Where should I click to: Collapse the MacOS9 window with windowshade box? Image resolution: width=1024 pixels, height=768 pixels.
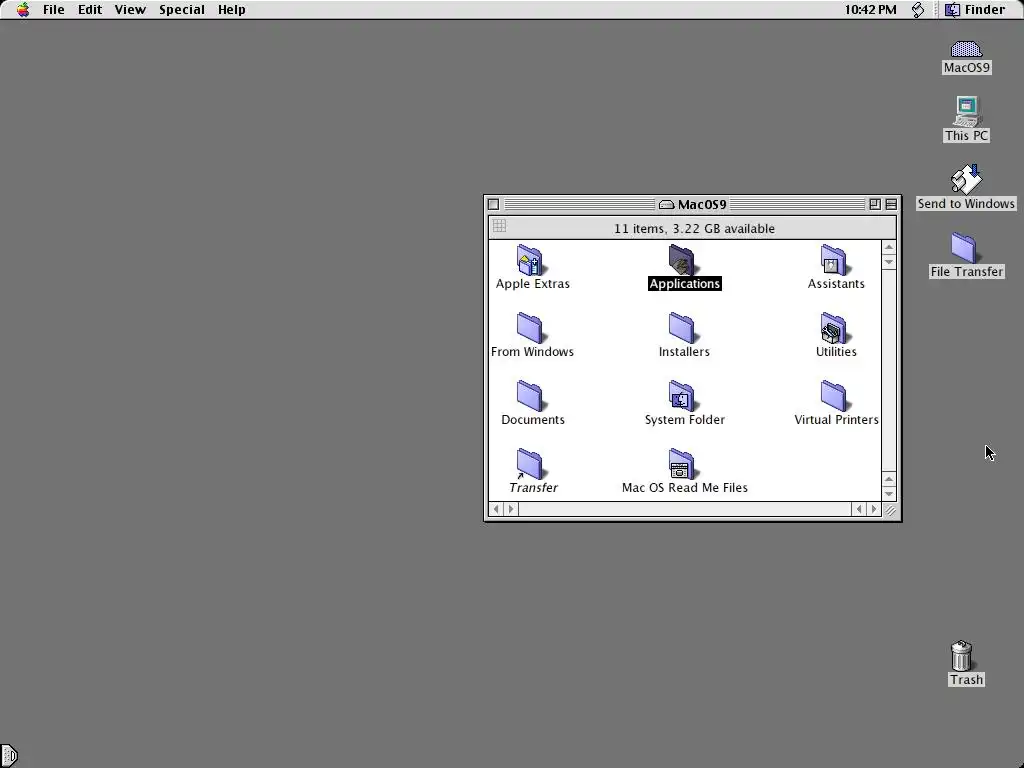891,204
